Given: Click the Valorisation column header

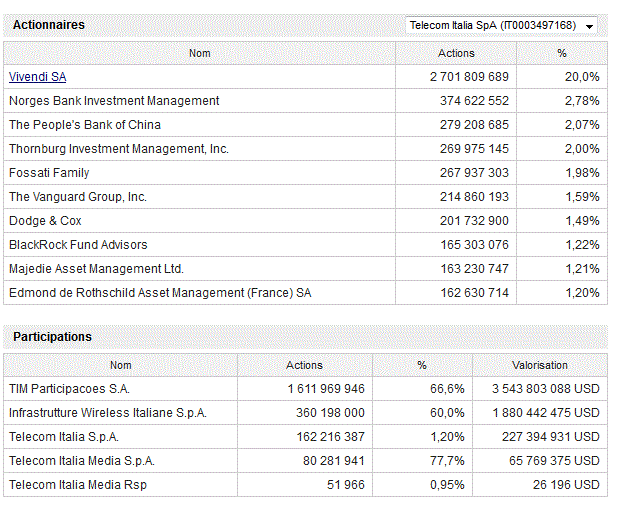Looking at the screenshot, I should point(540,365).
